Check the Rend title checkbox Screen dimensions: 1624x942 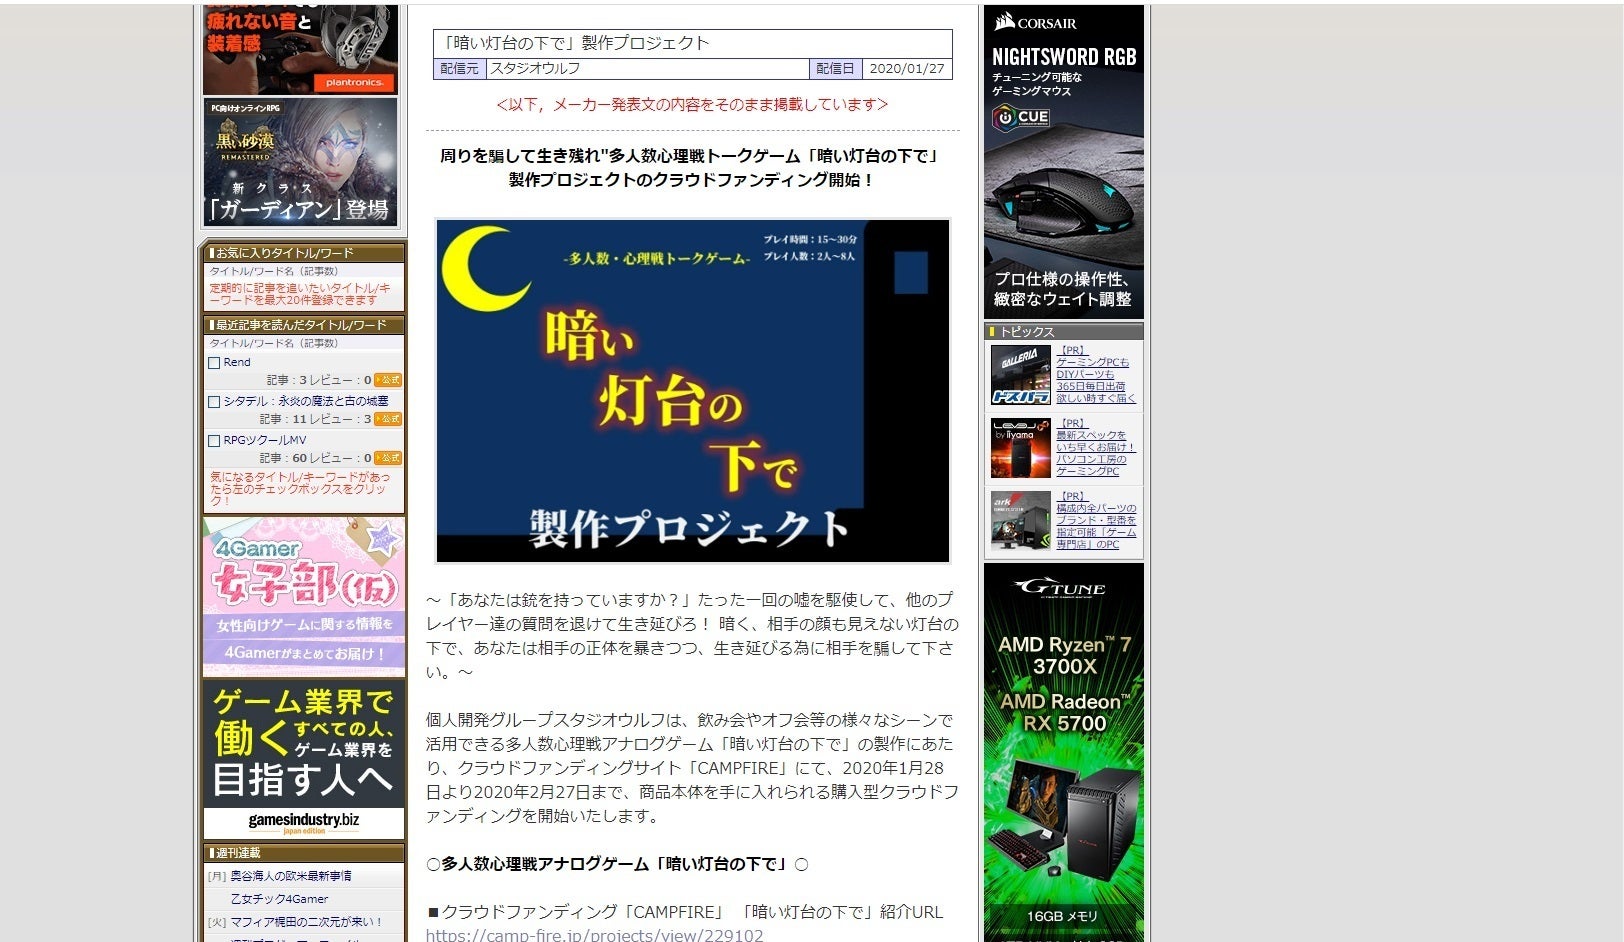point(214,363)
